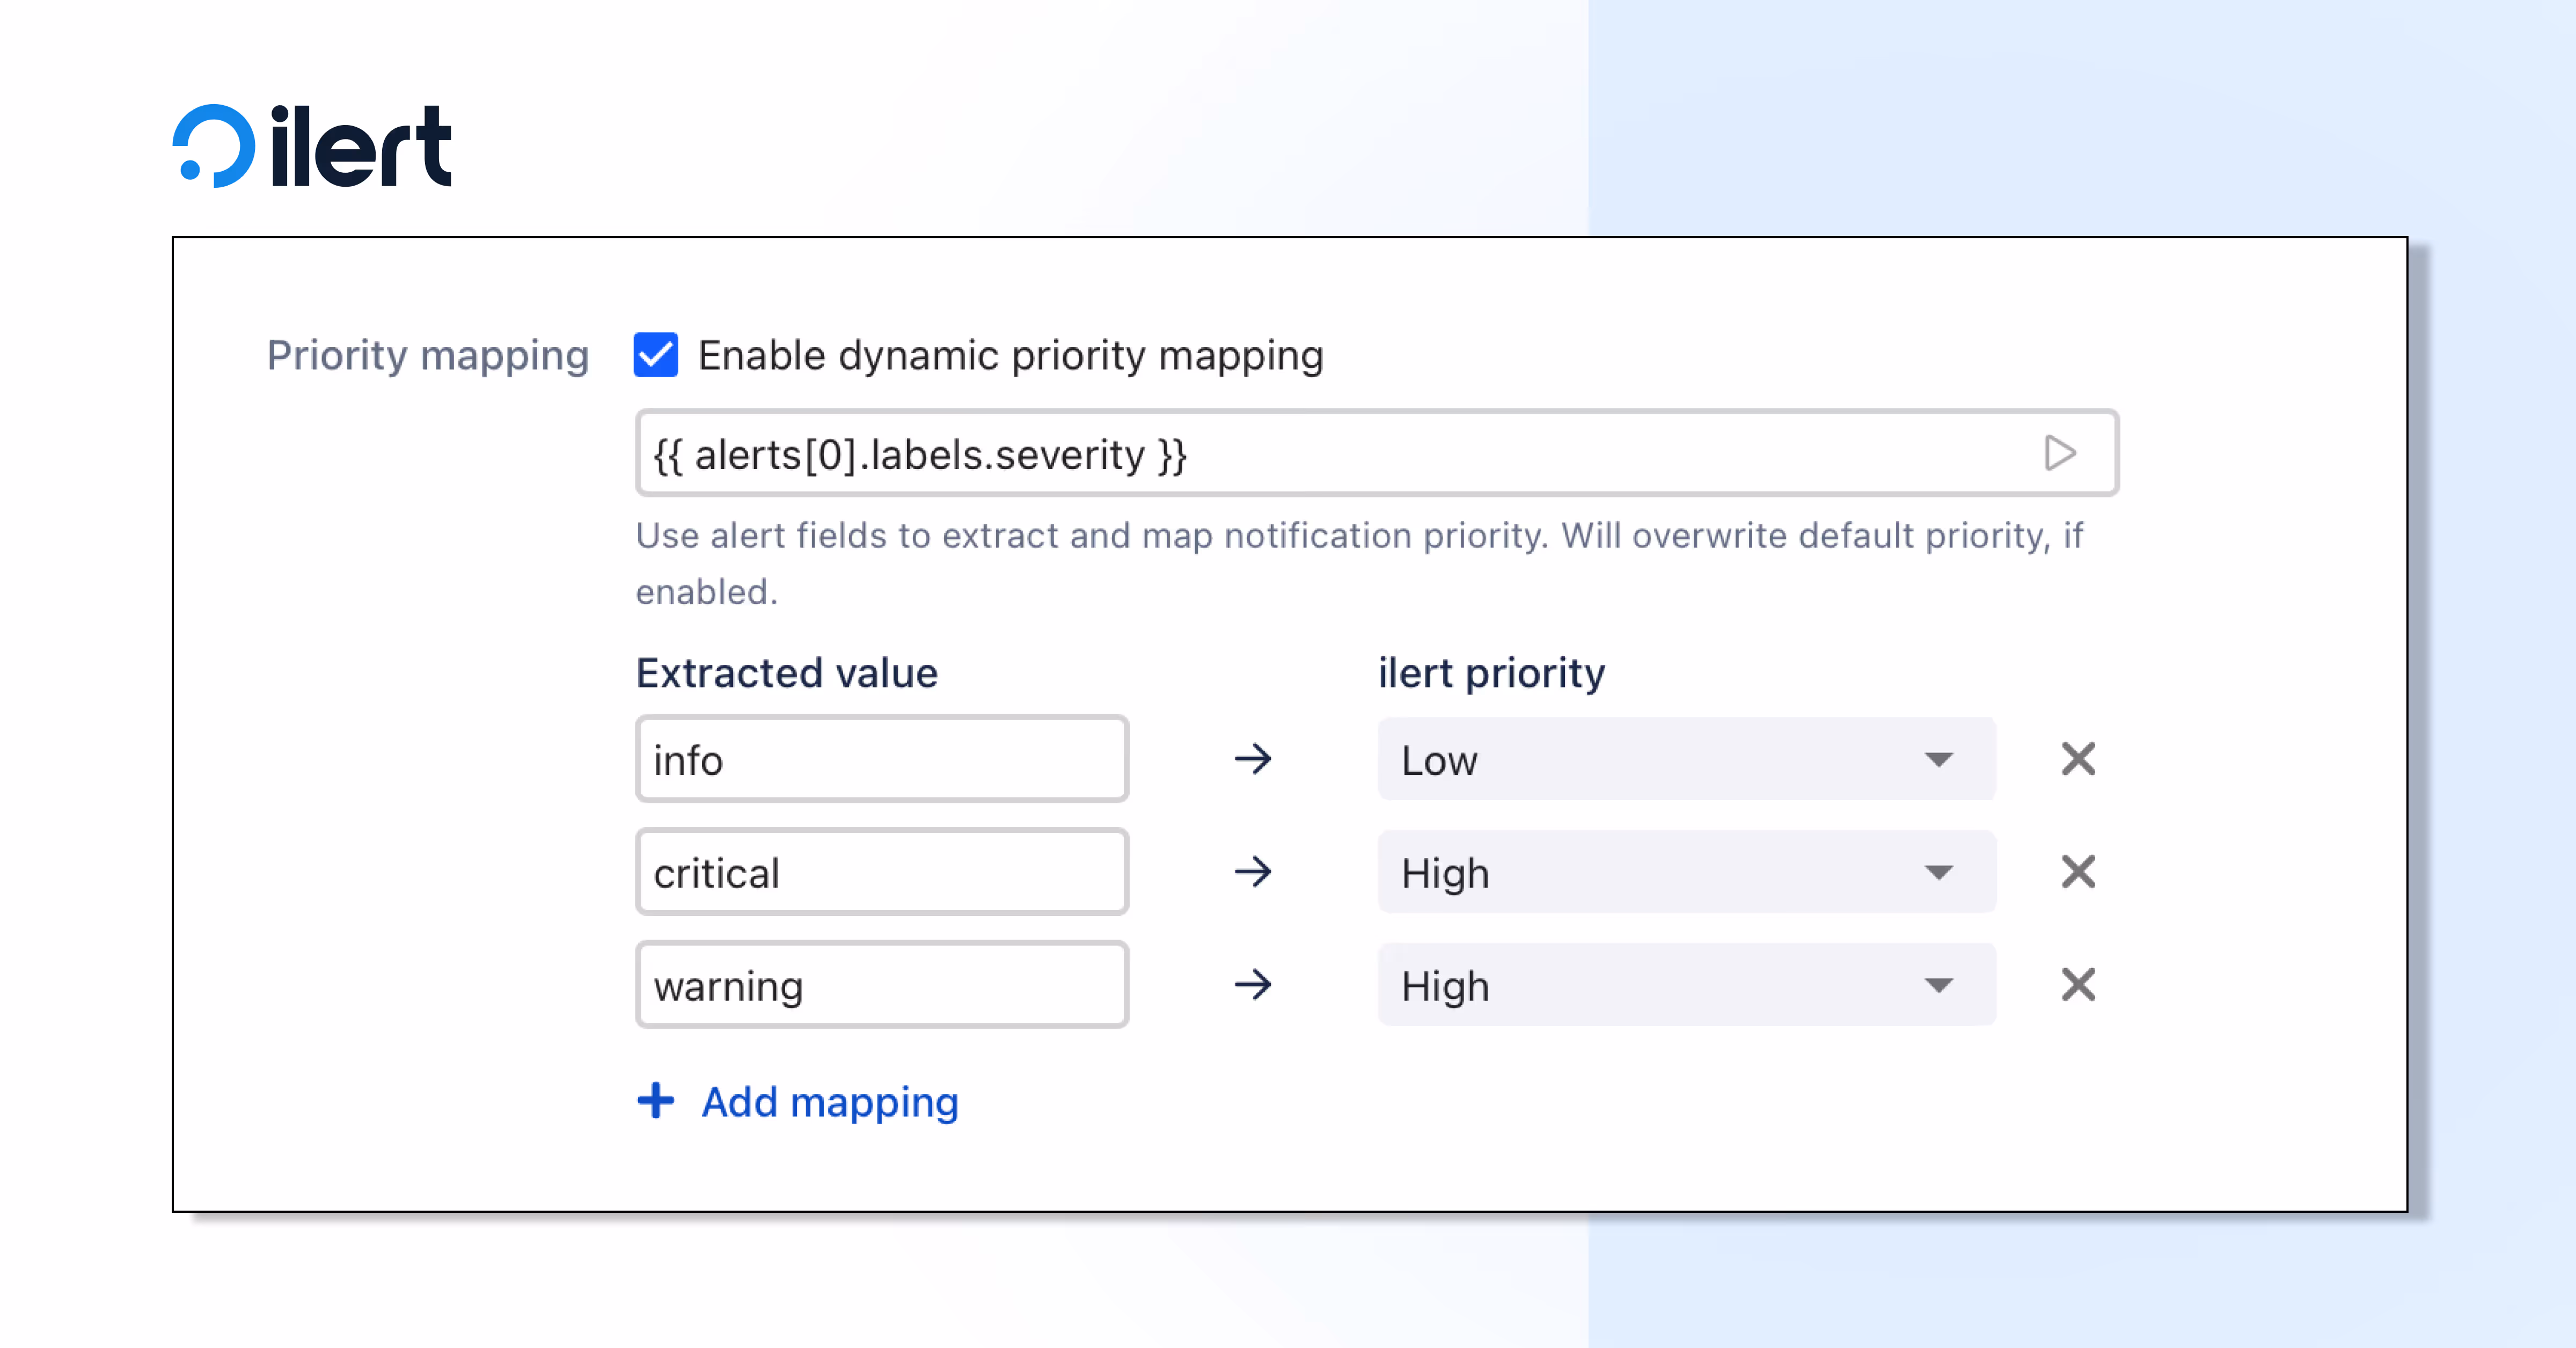Open the High priority dropdown for critical

(x=1686, y=872)
